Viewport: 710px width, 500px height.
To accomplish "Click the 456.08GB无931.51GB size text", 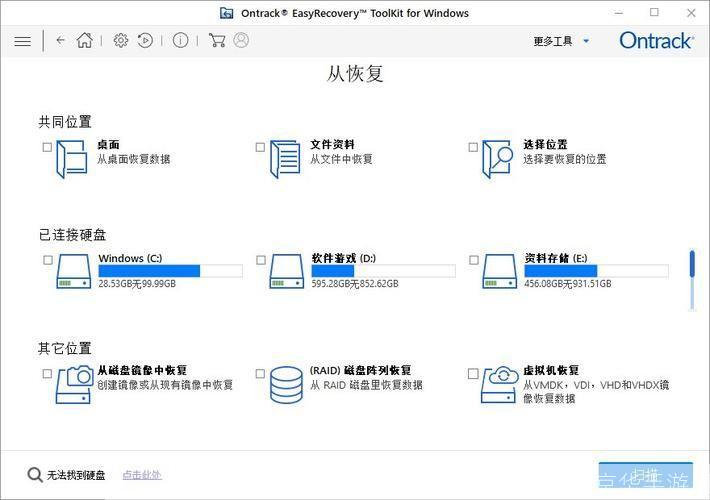I will (568, 284).
